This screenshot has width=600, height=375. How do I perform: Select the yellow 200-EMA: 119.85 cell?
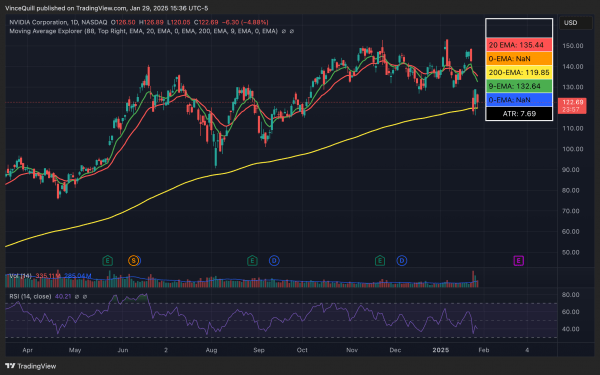coord(519,72)
